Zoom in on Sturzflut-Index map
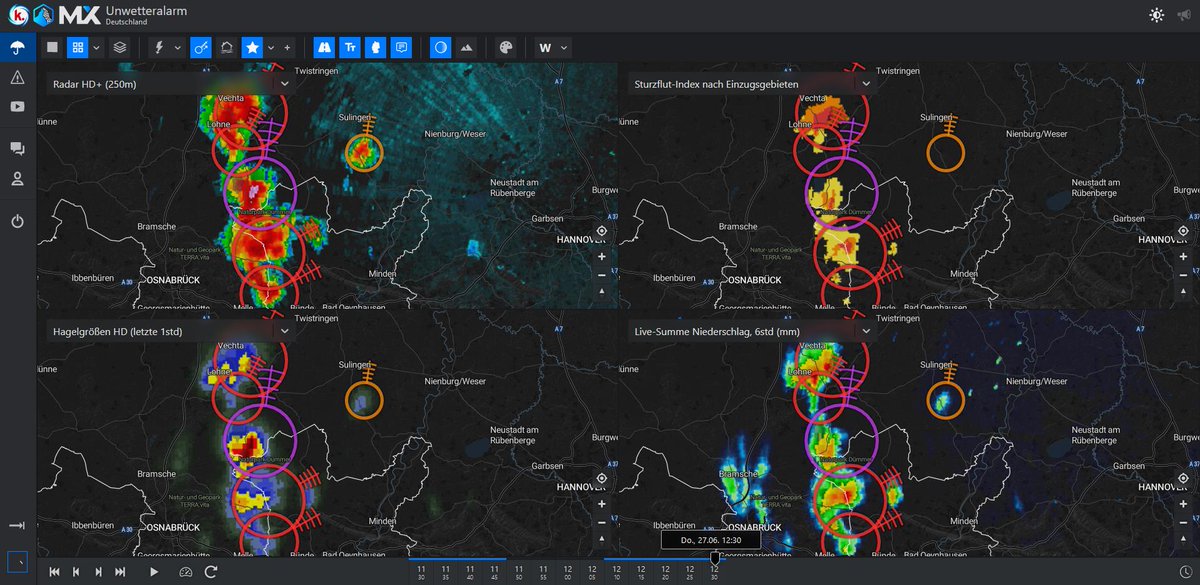The height and width of the screenshot is (585, 1200). [x=1184, y=255]
